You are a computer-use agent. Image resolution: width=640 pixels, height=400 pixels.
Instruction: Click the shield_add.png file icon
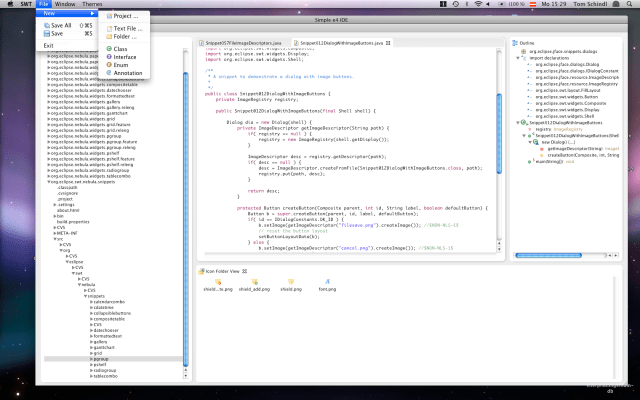[x=252, y=283]
